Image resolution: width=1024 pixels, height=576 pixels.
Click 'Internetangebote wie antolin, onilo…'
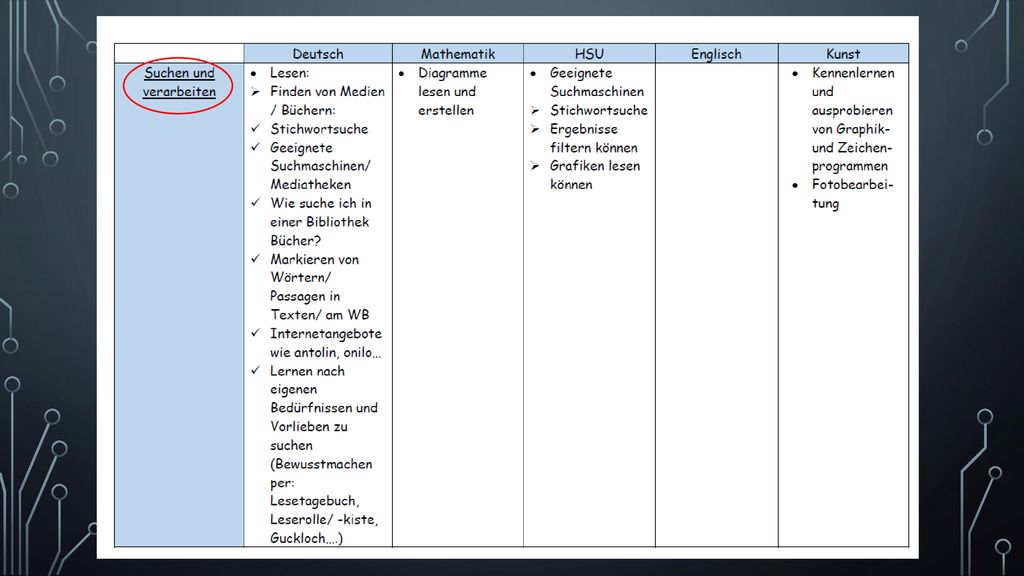pos(326,343)
